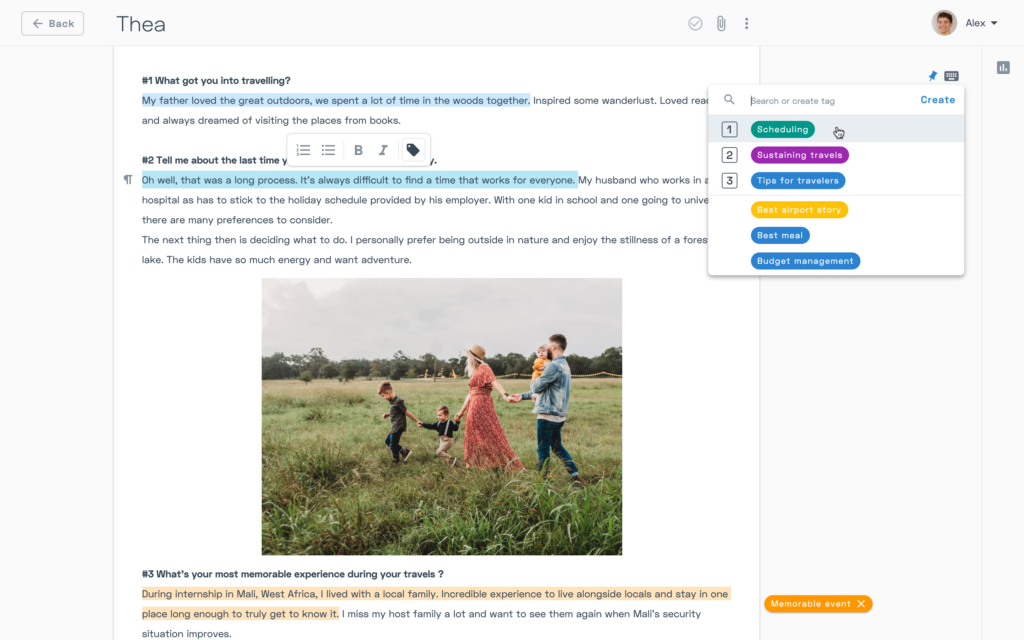Click shortcut key 1 box
This screenshot has width=1024, height=640.
coord(729,129)
